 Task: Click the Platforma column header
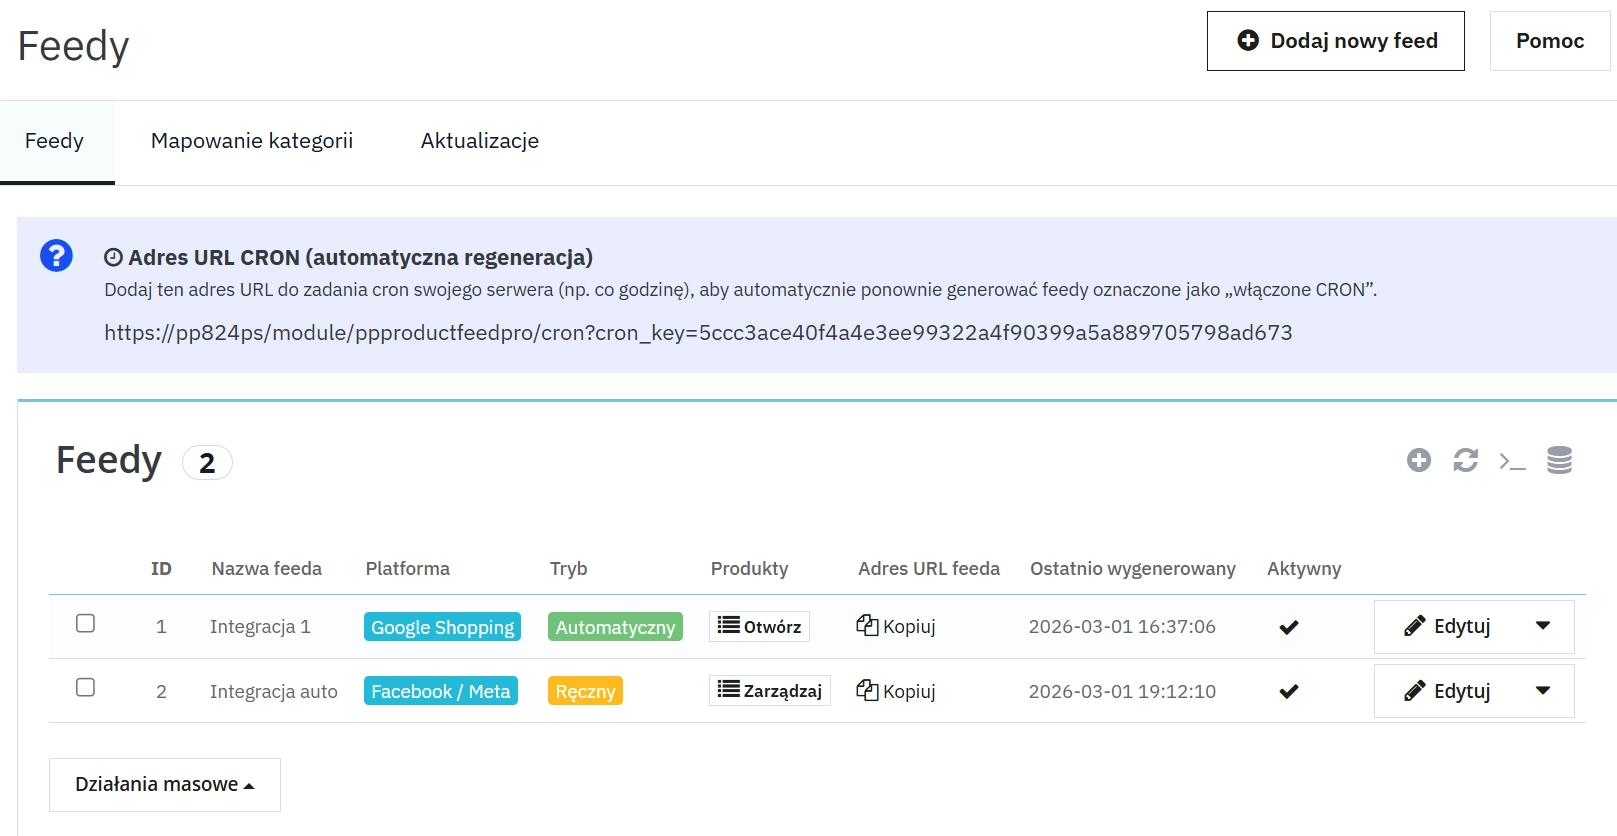coord(408,568)
